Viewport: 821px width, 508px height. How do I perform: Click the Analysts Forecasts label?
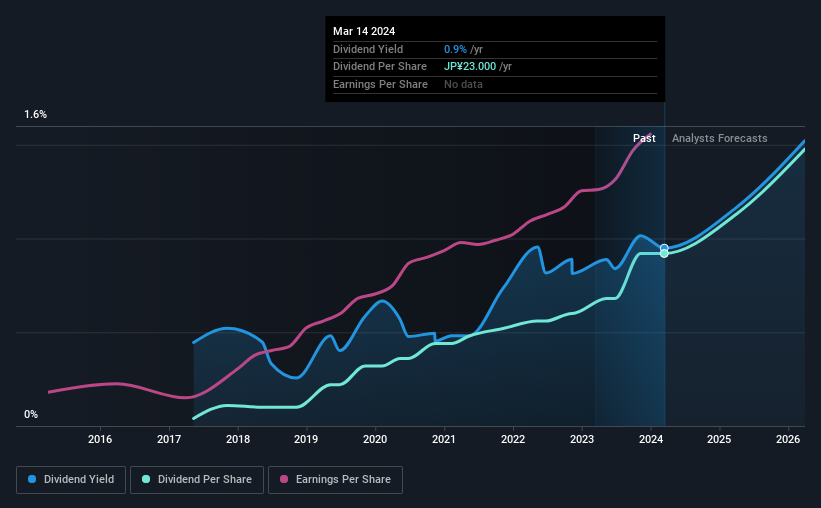coord(719,138)
